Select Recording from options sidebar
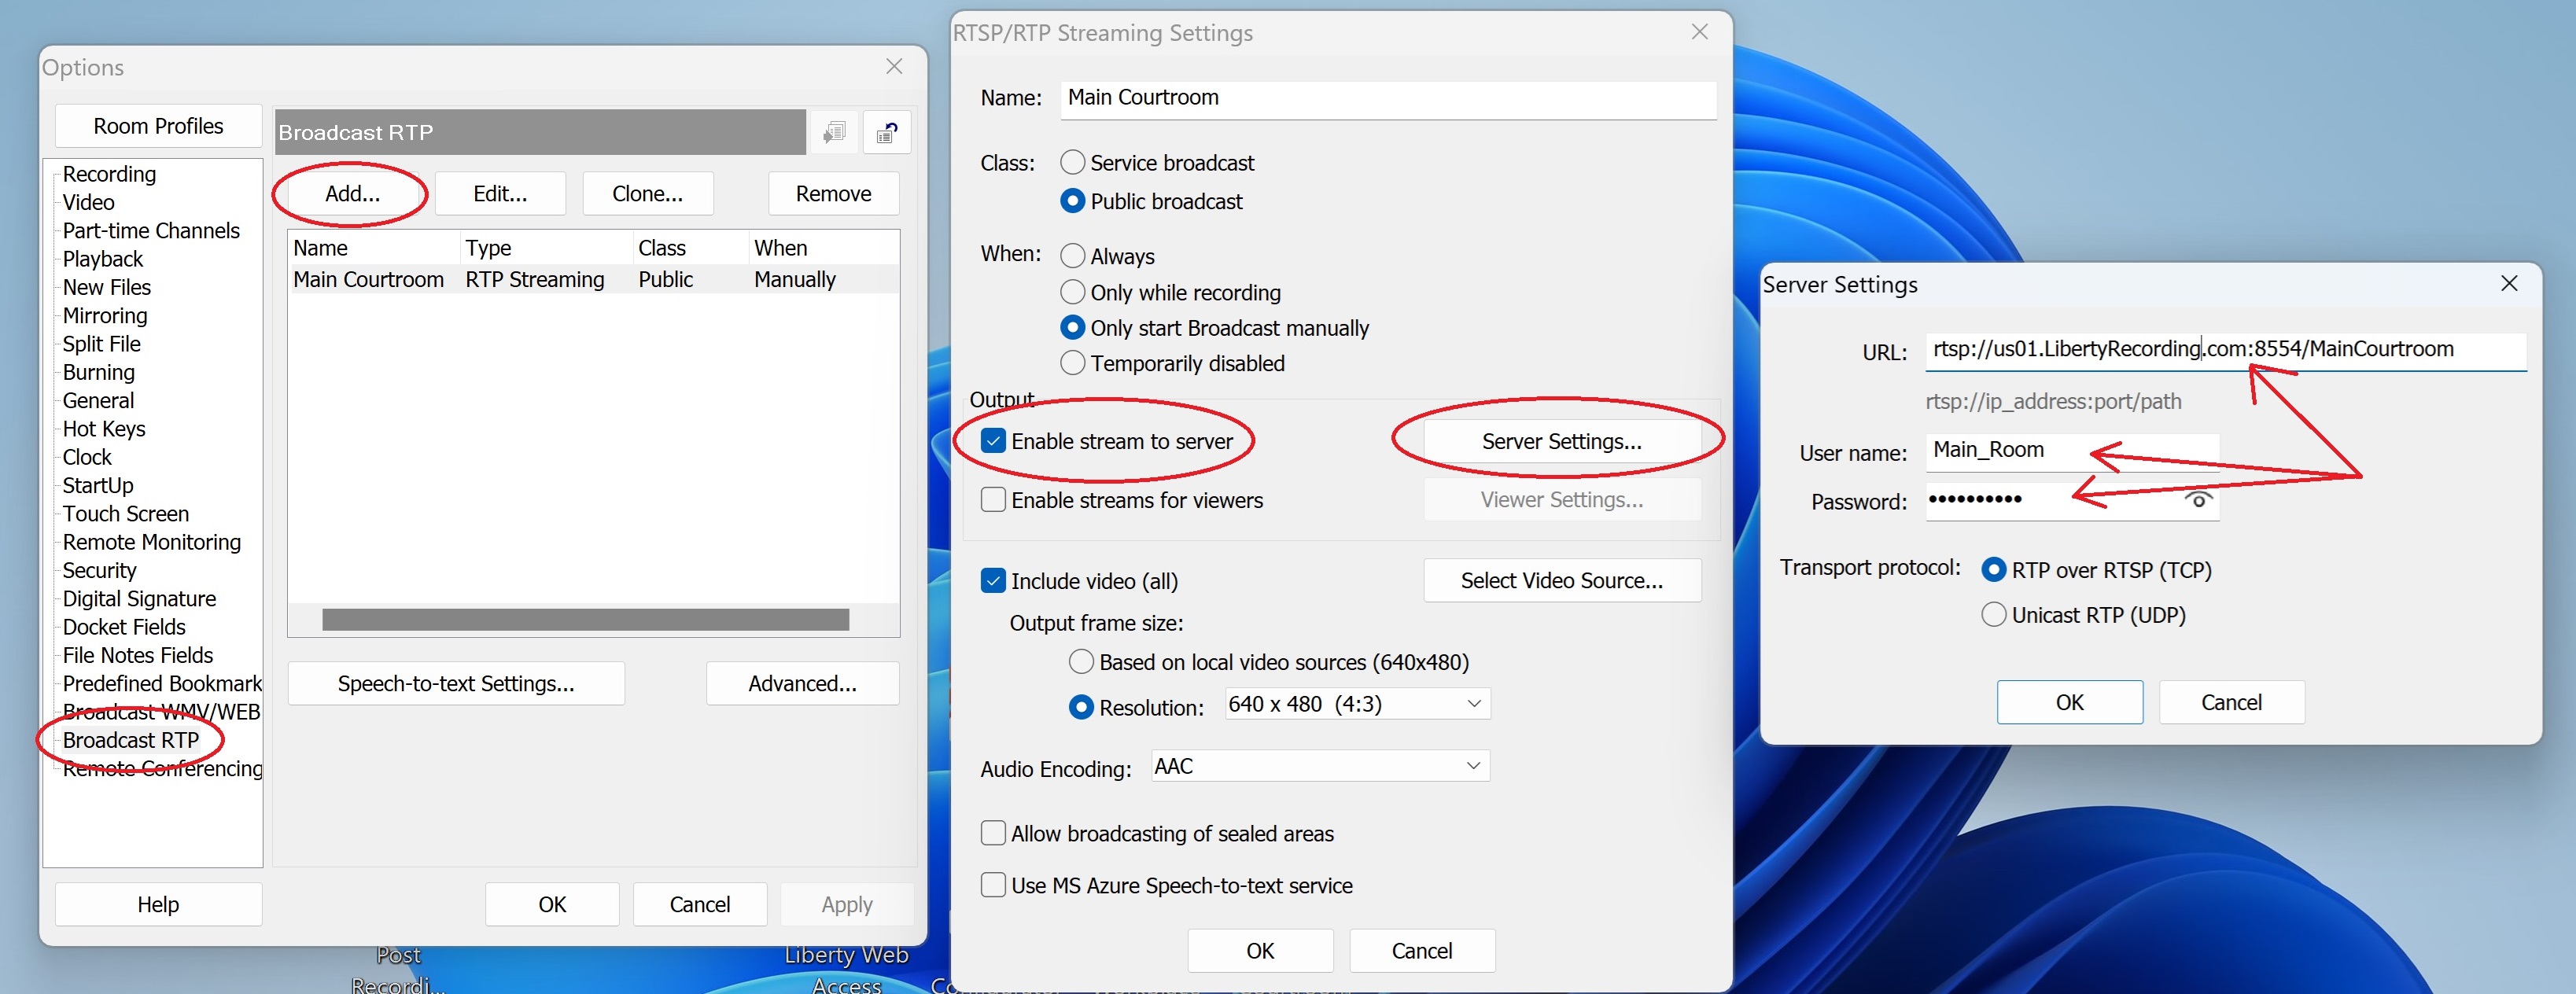This screenshot has height=994, width=2576. [x=107, y=172]
